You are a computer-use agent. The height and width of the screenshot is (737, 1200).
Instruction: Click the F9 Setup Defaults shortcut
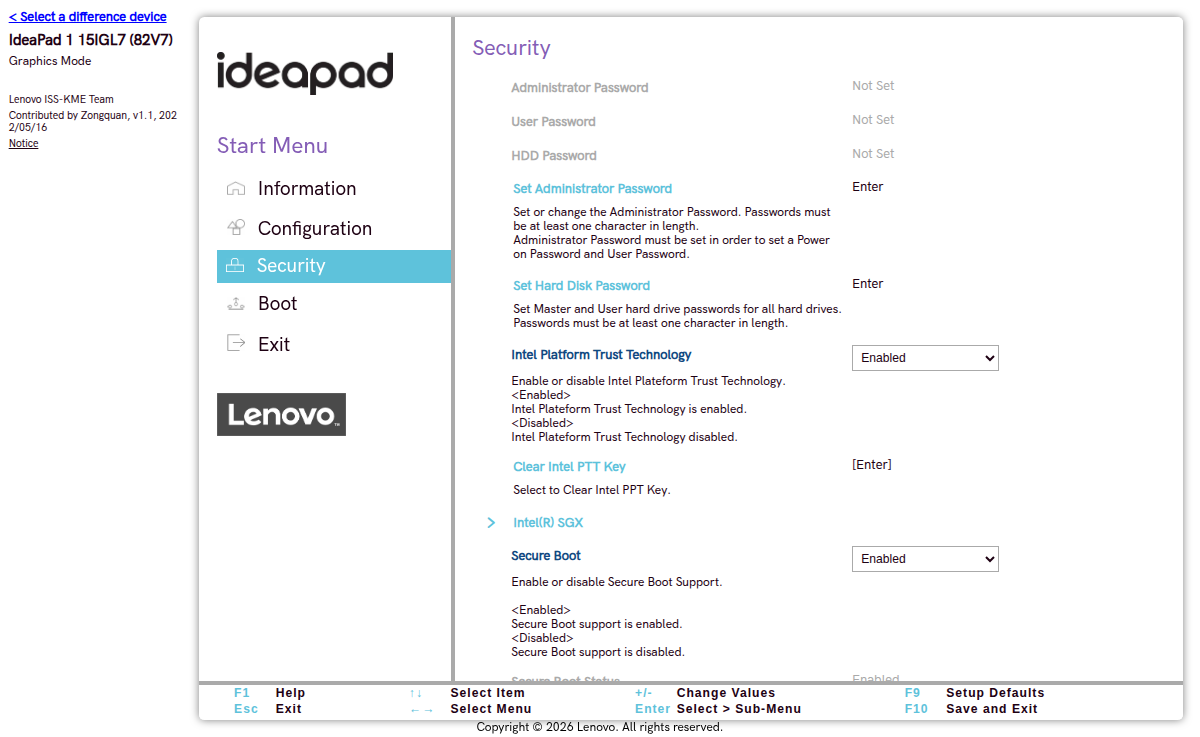click(975, 693)
